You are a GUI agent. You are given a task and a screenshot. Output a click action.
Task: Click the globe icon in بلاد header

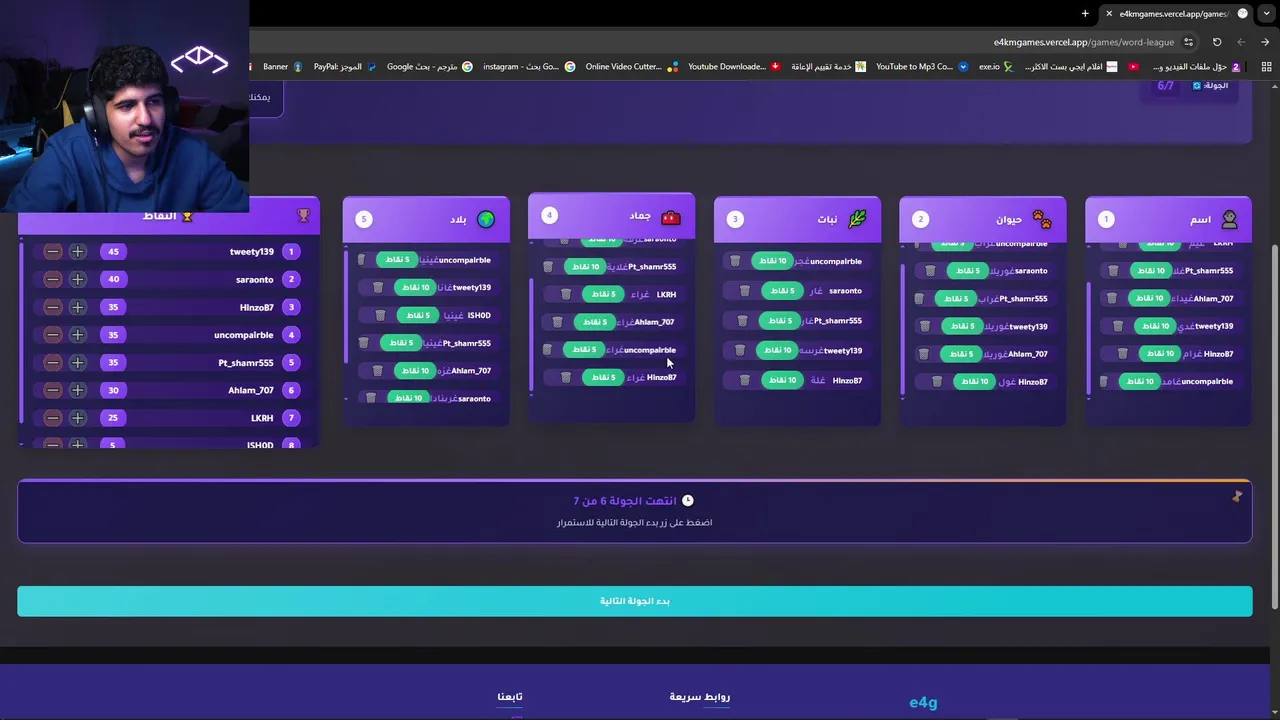point(486,219)
